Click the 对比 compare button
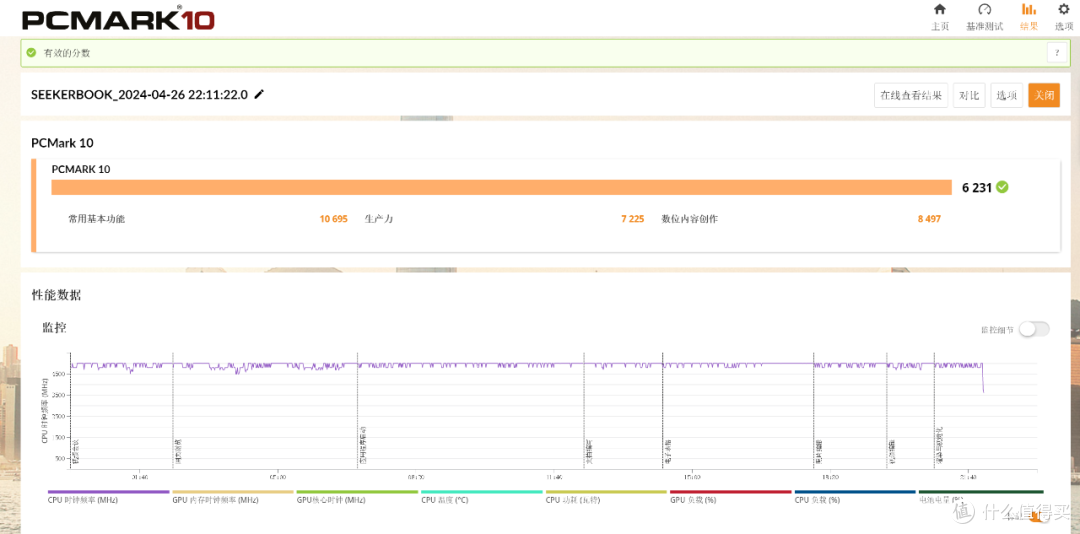Screen dimensions: 1080x534 point(969,95)
